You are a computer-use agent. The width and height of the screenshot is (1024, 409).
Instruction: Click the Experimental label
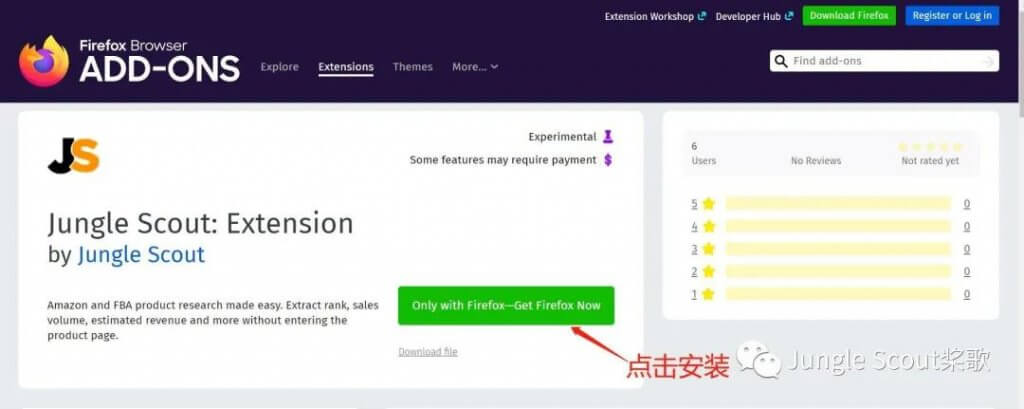[562, 137]
